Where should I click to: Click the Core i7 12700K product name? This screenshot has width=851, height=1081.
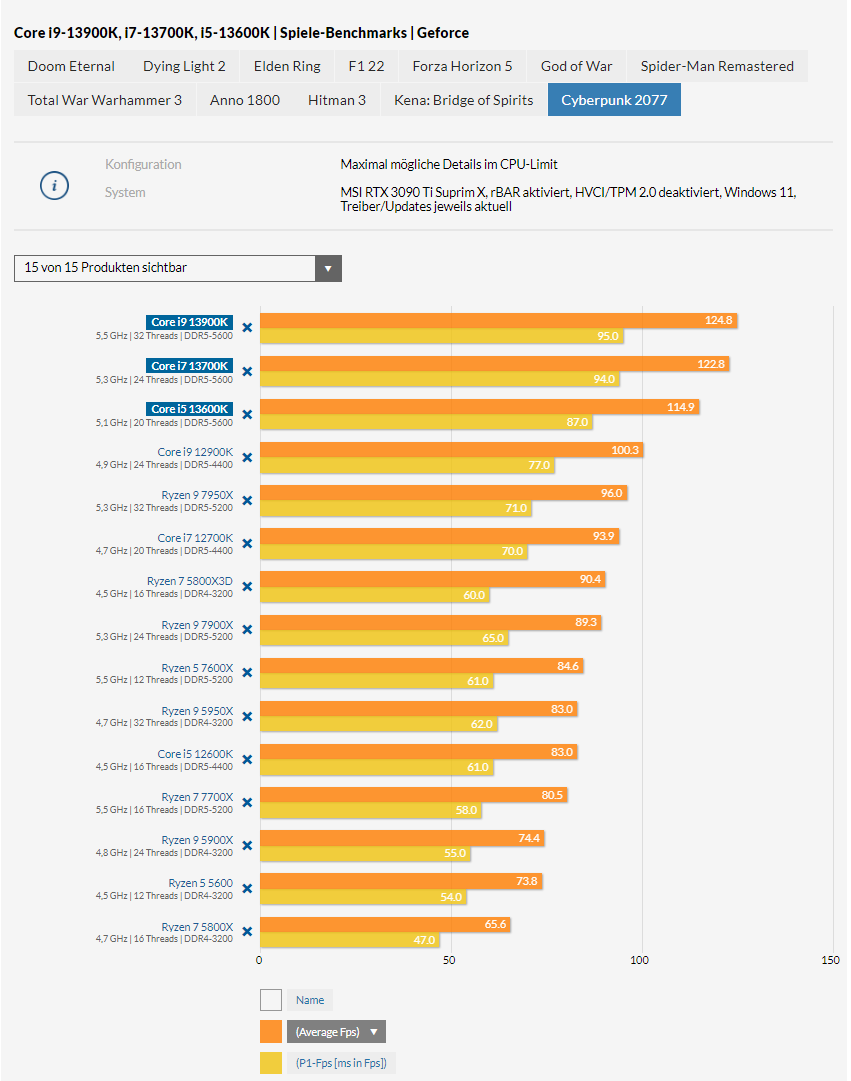195,538
